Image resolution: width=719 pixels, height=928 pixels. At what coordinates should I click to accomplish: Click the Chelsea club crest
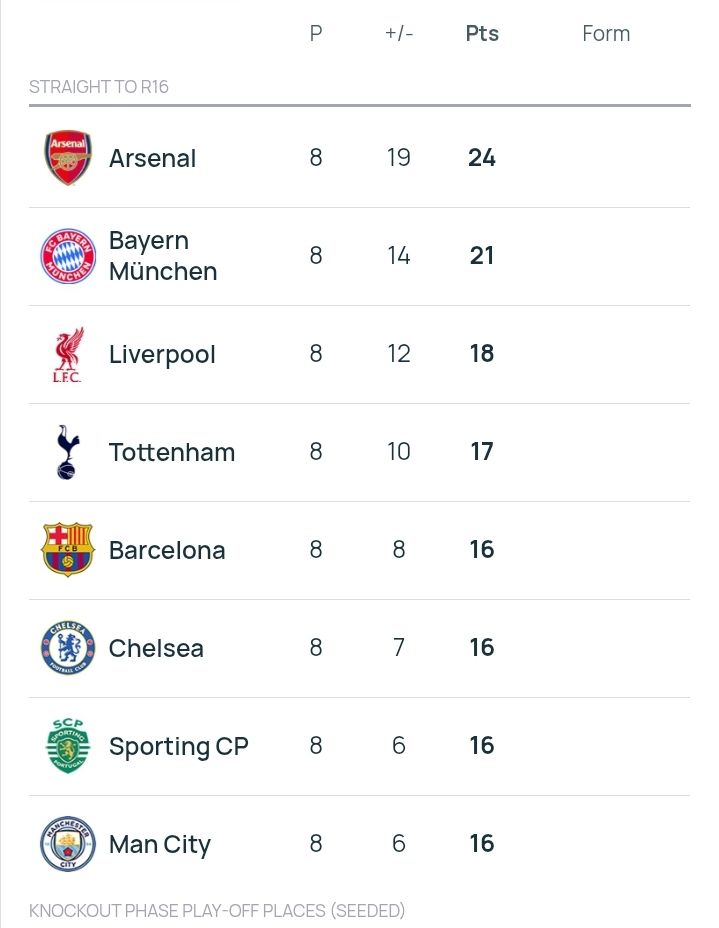(68, 648)
